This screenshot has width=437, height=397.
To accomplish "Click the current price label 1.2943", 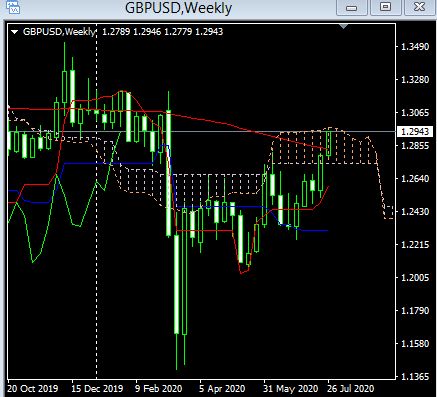I will pyautogui.click(x=415, y=132).
